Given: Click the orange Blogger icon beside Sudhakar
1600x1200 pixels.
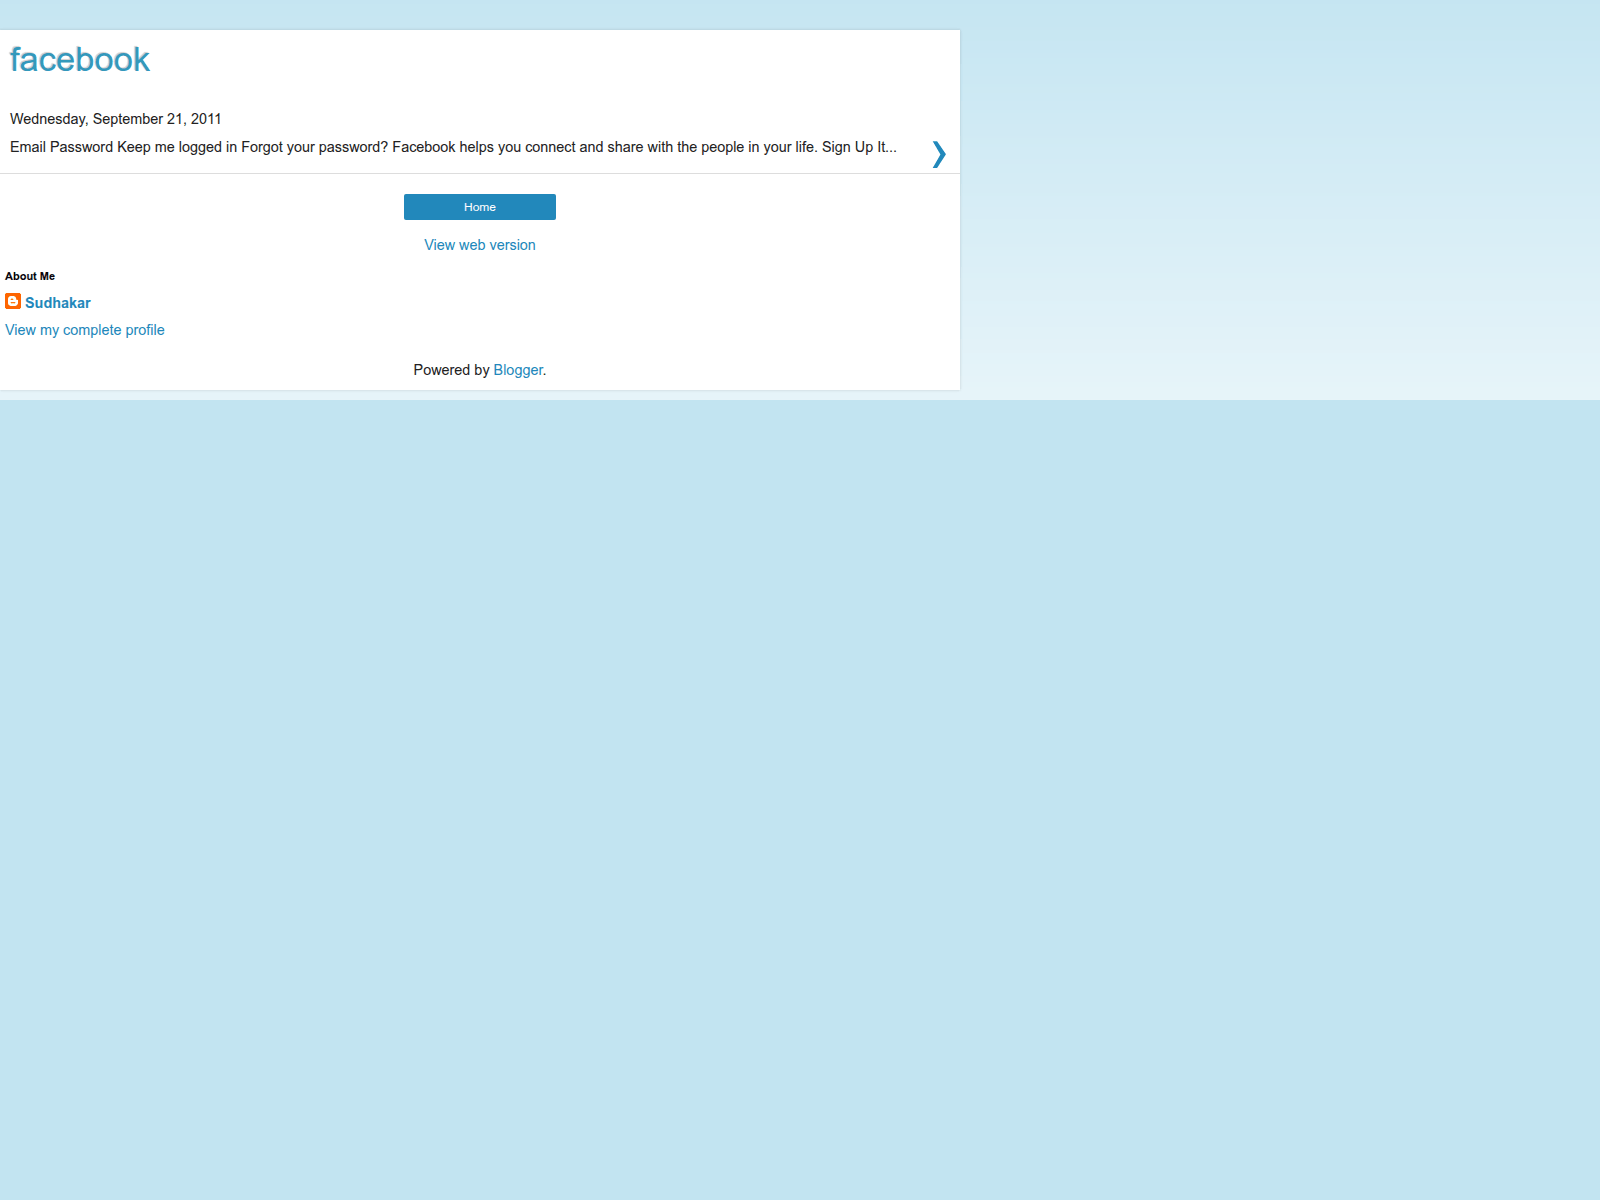Looking at the screenshot, I should pyautogui.click(x=13, y=301).
